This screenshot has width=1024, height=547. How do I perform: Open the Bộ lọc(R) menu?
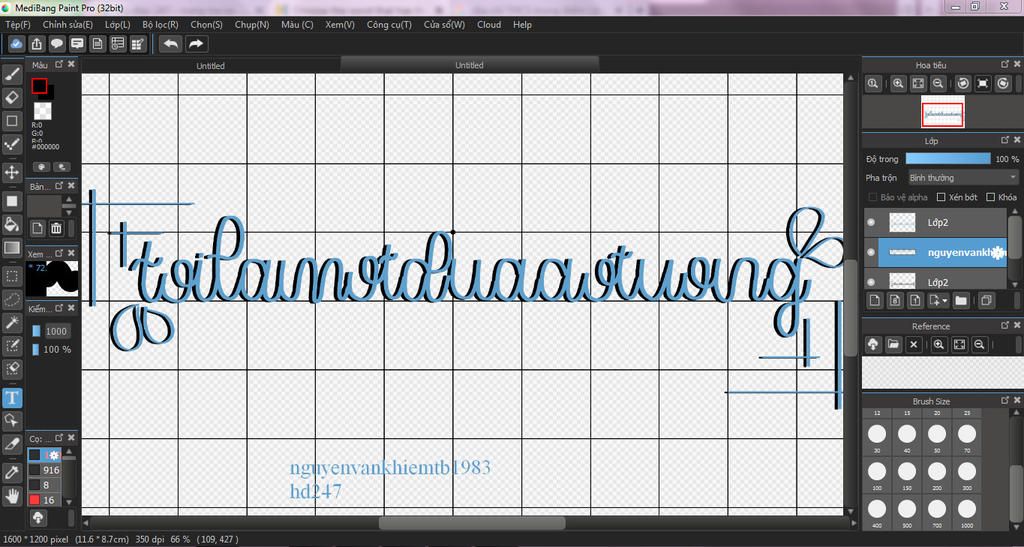pyautogui.click(x=161, y=25)
